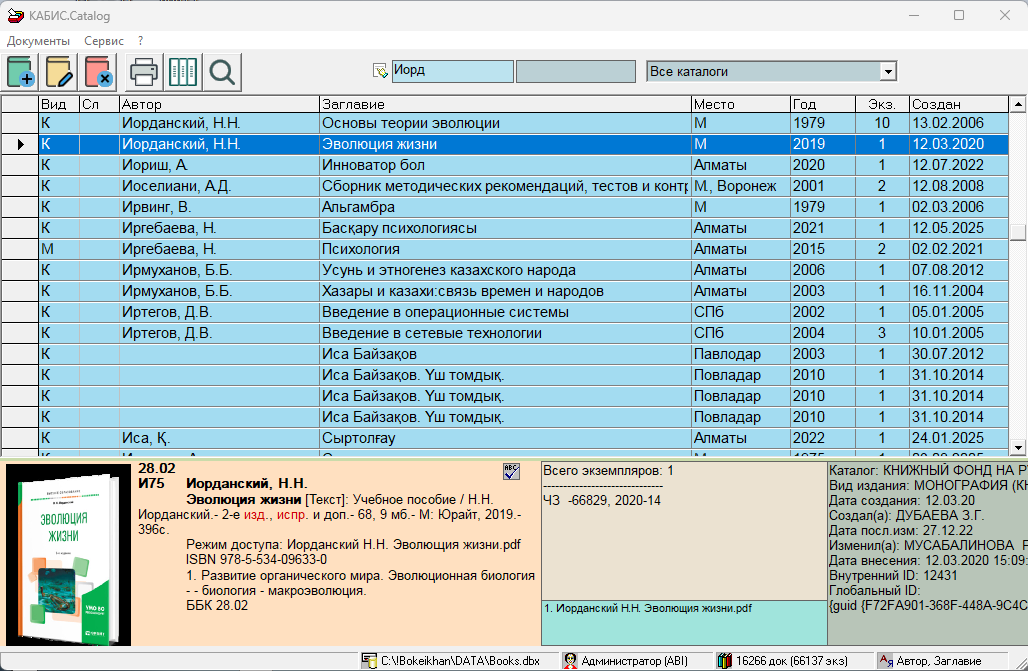
Task: Open attached Эволюция жизни.pdf file entry
Action: click(x=648, y=608)
